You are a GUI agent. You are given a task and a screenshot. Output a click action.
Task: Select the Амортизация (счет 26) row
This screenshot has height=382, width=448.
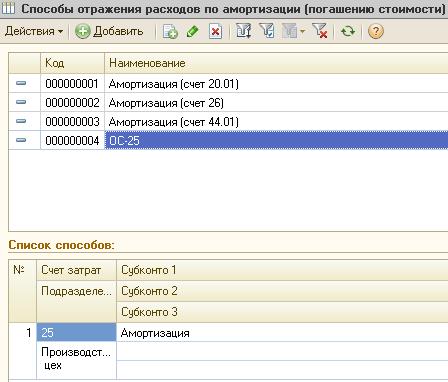pos(228,102)
